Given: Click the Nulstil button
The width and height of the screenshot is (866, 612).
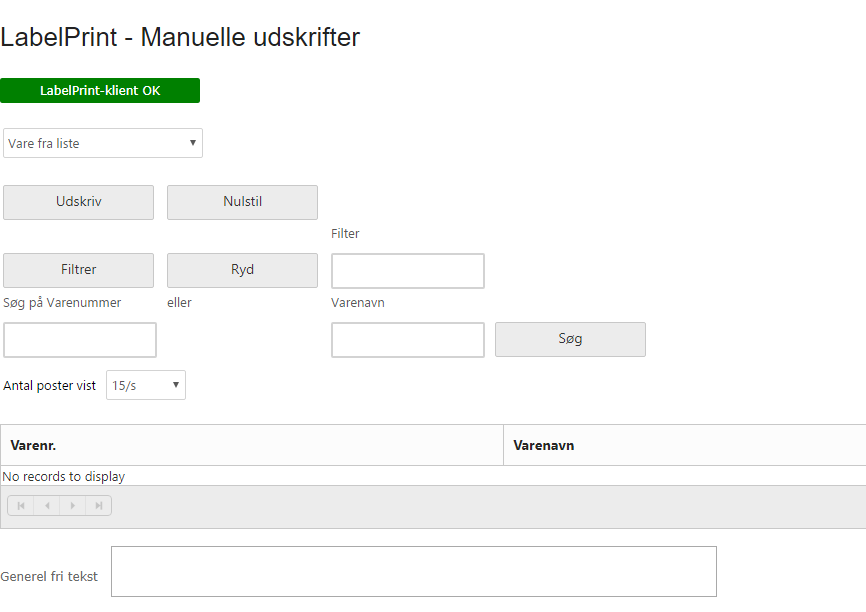Looking at the screenshot, I should click(242, 202).
